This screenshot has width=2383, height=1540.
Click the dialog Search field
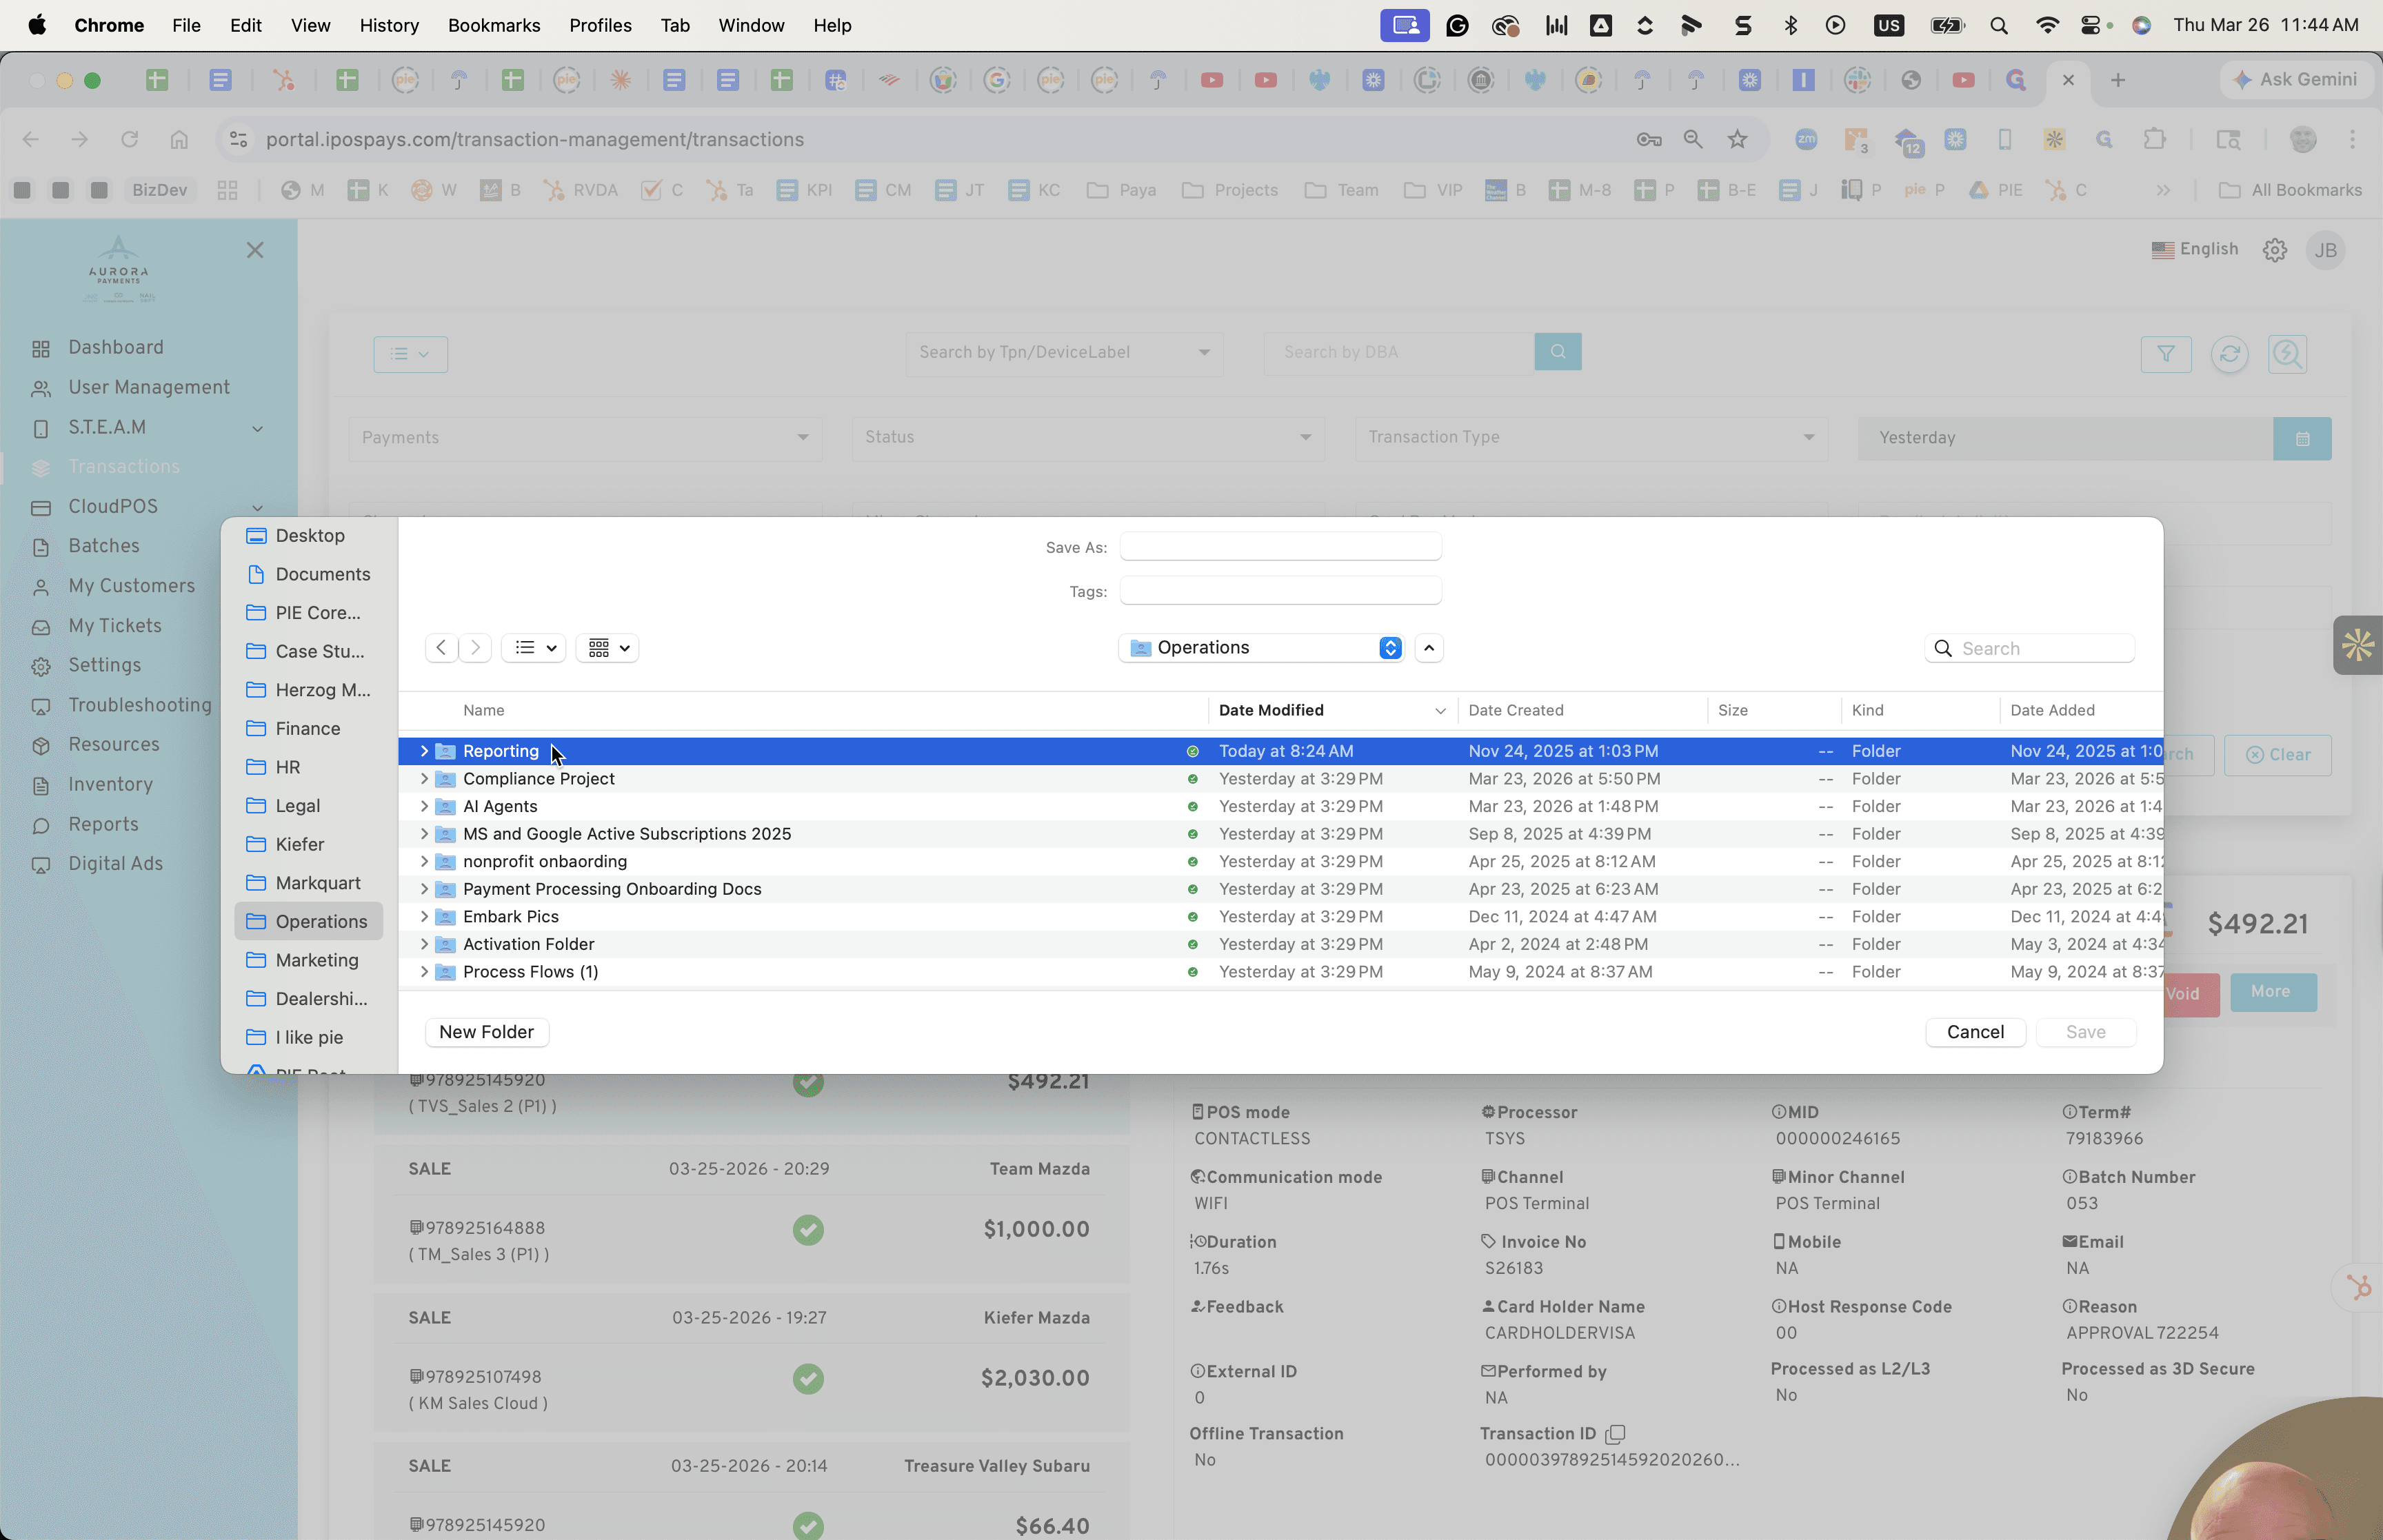2029,648
